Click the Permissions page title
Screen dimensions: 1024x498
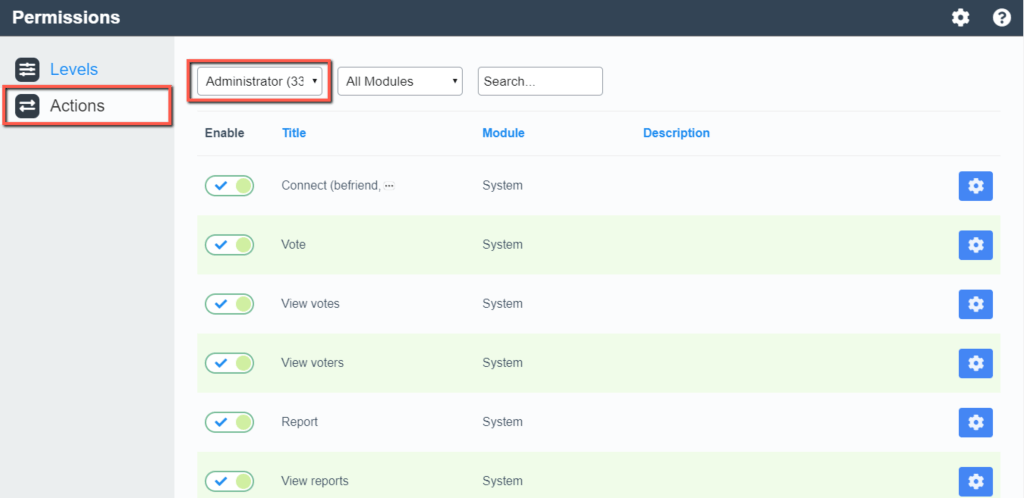66,18
